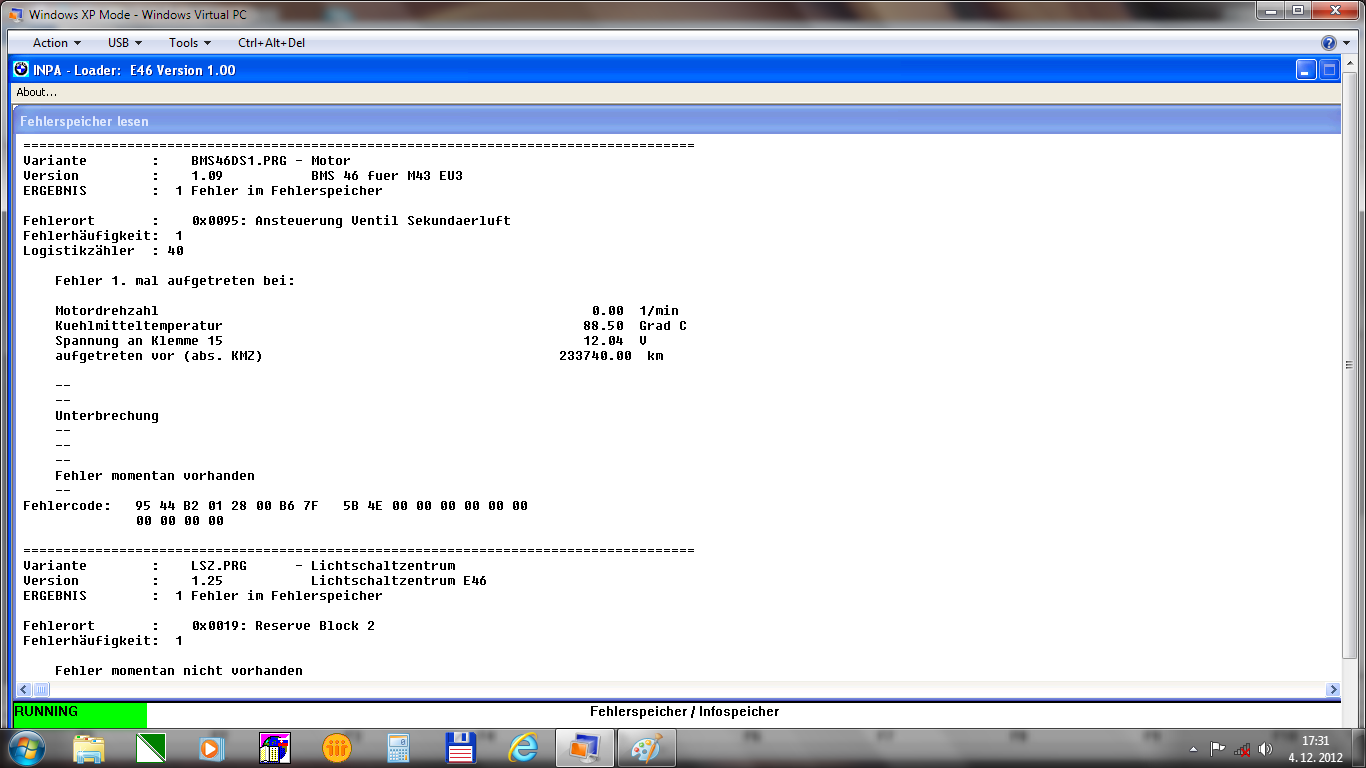
Task: Click the BMW logo in INPA title bar
Action: coord(21,70)
